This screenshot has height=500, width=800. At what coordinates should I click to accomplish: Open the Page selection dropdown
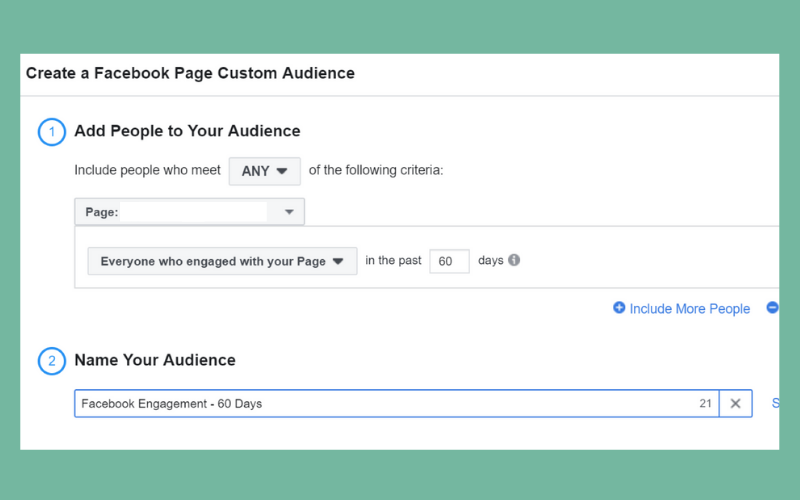[x=189, y=212]
